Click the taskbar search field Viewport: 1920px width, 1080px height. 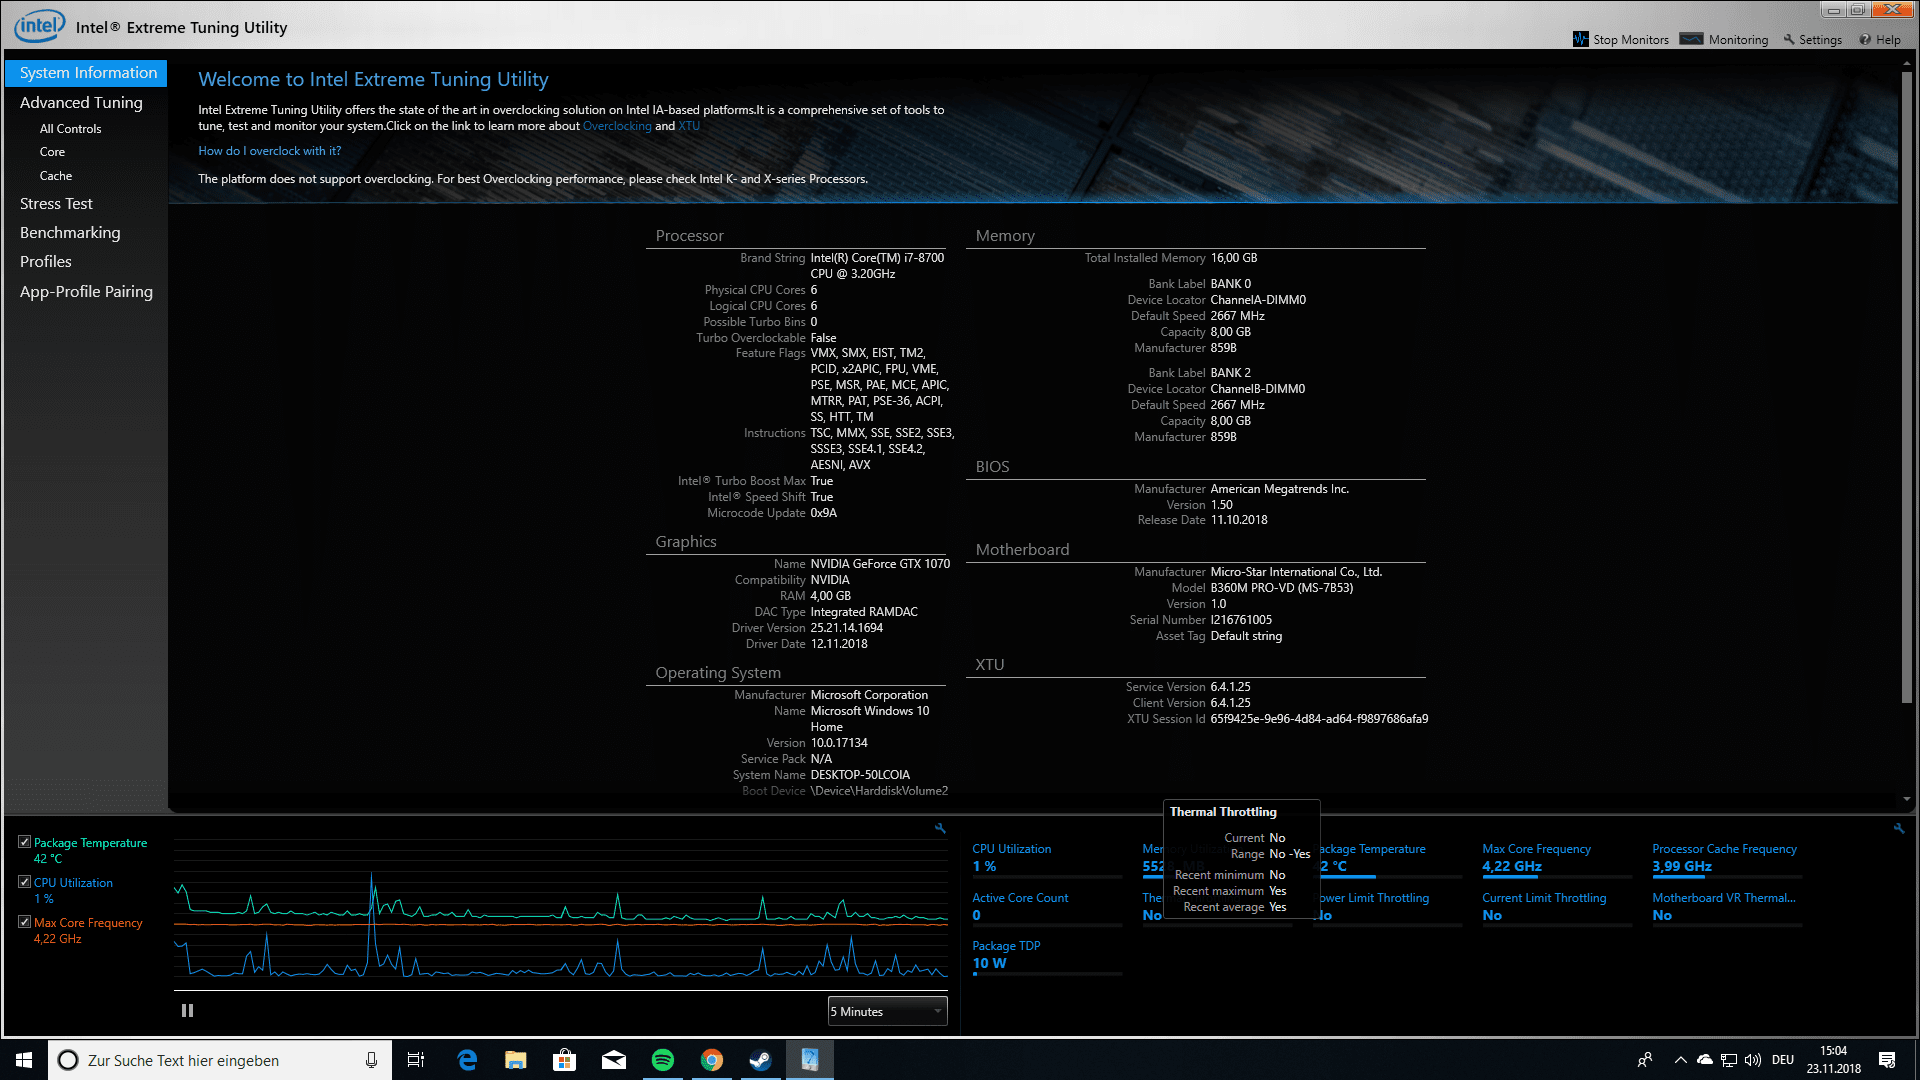click(218, 1060)
